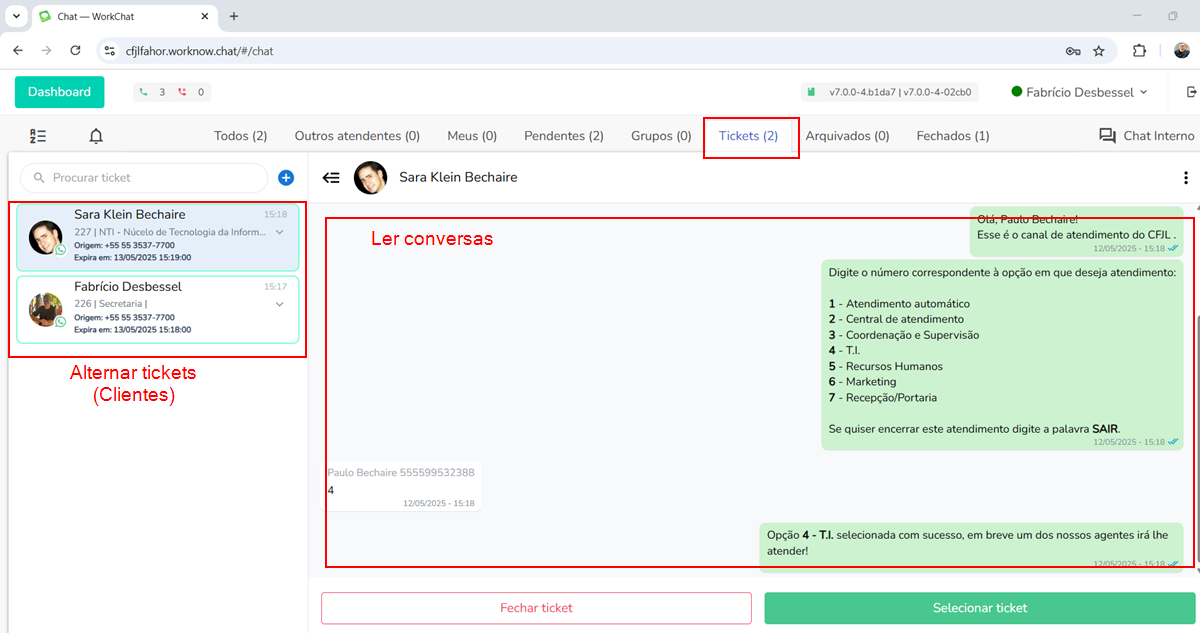Open browser extensions puzzle icon
Viewport: 1200px width, 633px height.
point(1139,50)
